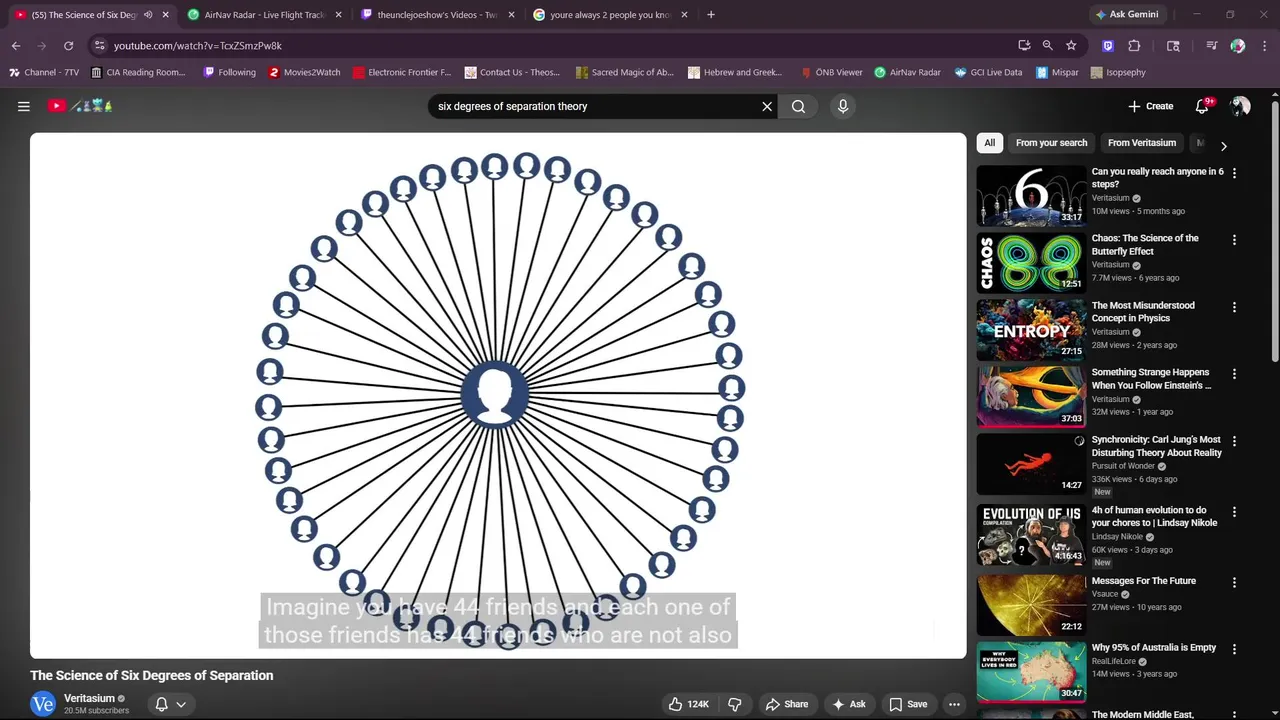Viewport: 1280px width, 720px height.
Task: Dislike the video
Action: (735, 704)
